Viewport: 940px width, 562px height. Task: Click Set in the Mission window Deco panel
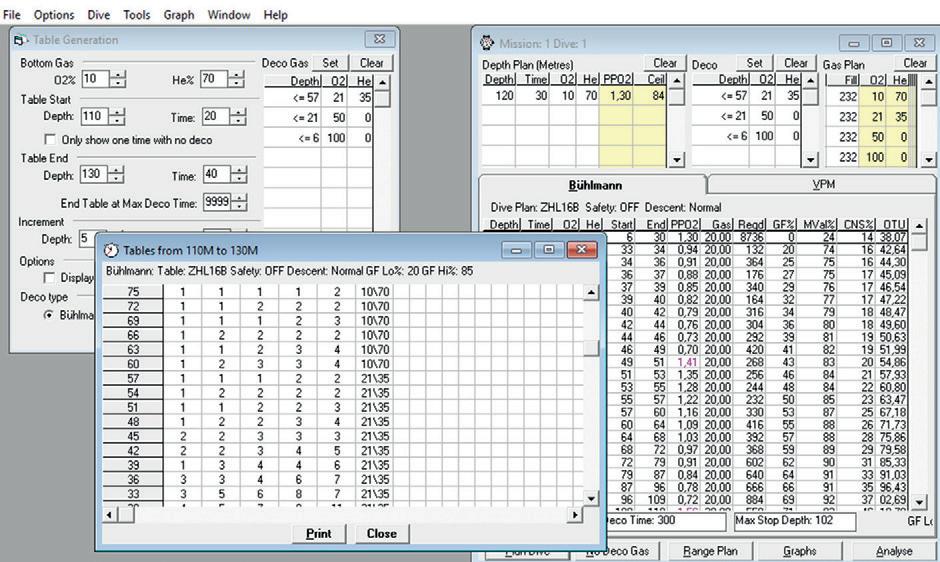click(755, 63)
